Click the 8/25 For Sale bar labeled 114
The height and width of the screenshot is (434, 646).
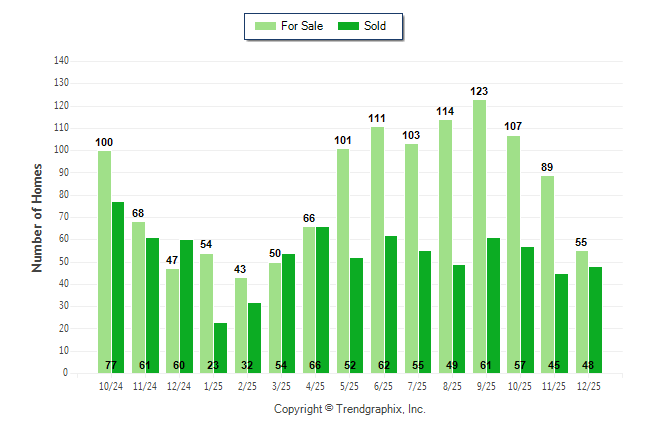[445, 246]
